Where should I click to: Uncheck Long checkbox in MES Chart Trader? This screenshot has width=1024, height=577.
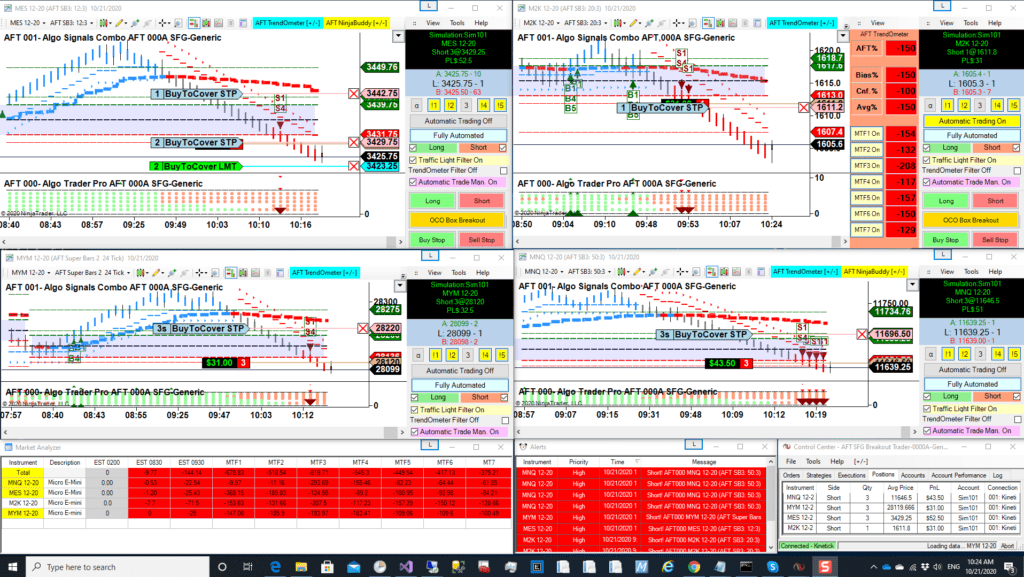click(413, 148)
